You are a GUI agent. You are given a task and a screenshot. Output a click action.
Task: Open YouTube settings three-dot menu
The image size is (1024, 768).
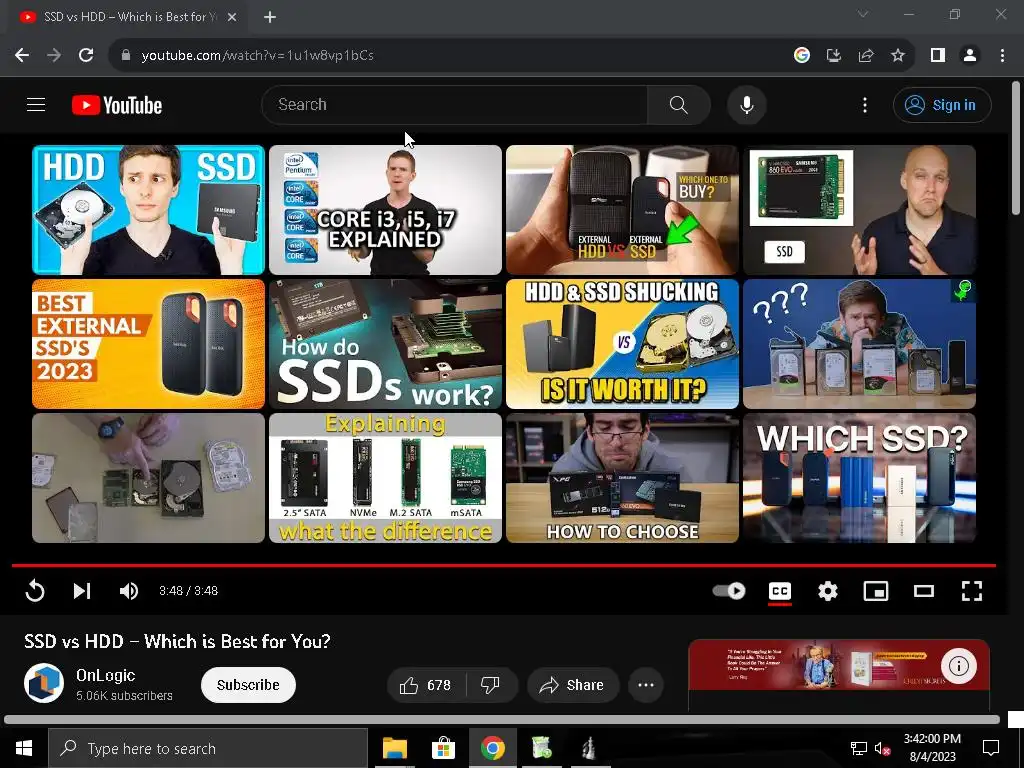(865, 104)
